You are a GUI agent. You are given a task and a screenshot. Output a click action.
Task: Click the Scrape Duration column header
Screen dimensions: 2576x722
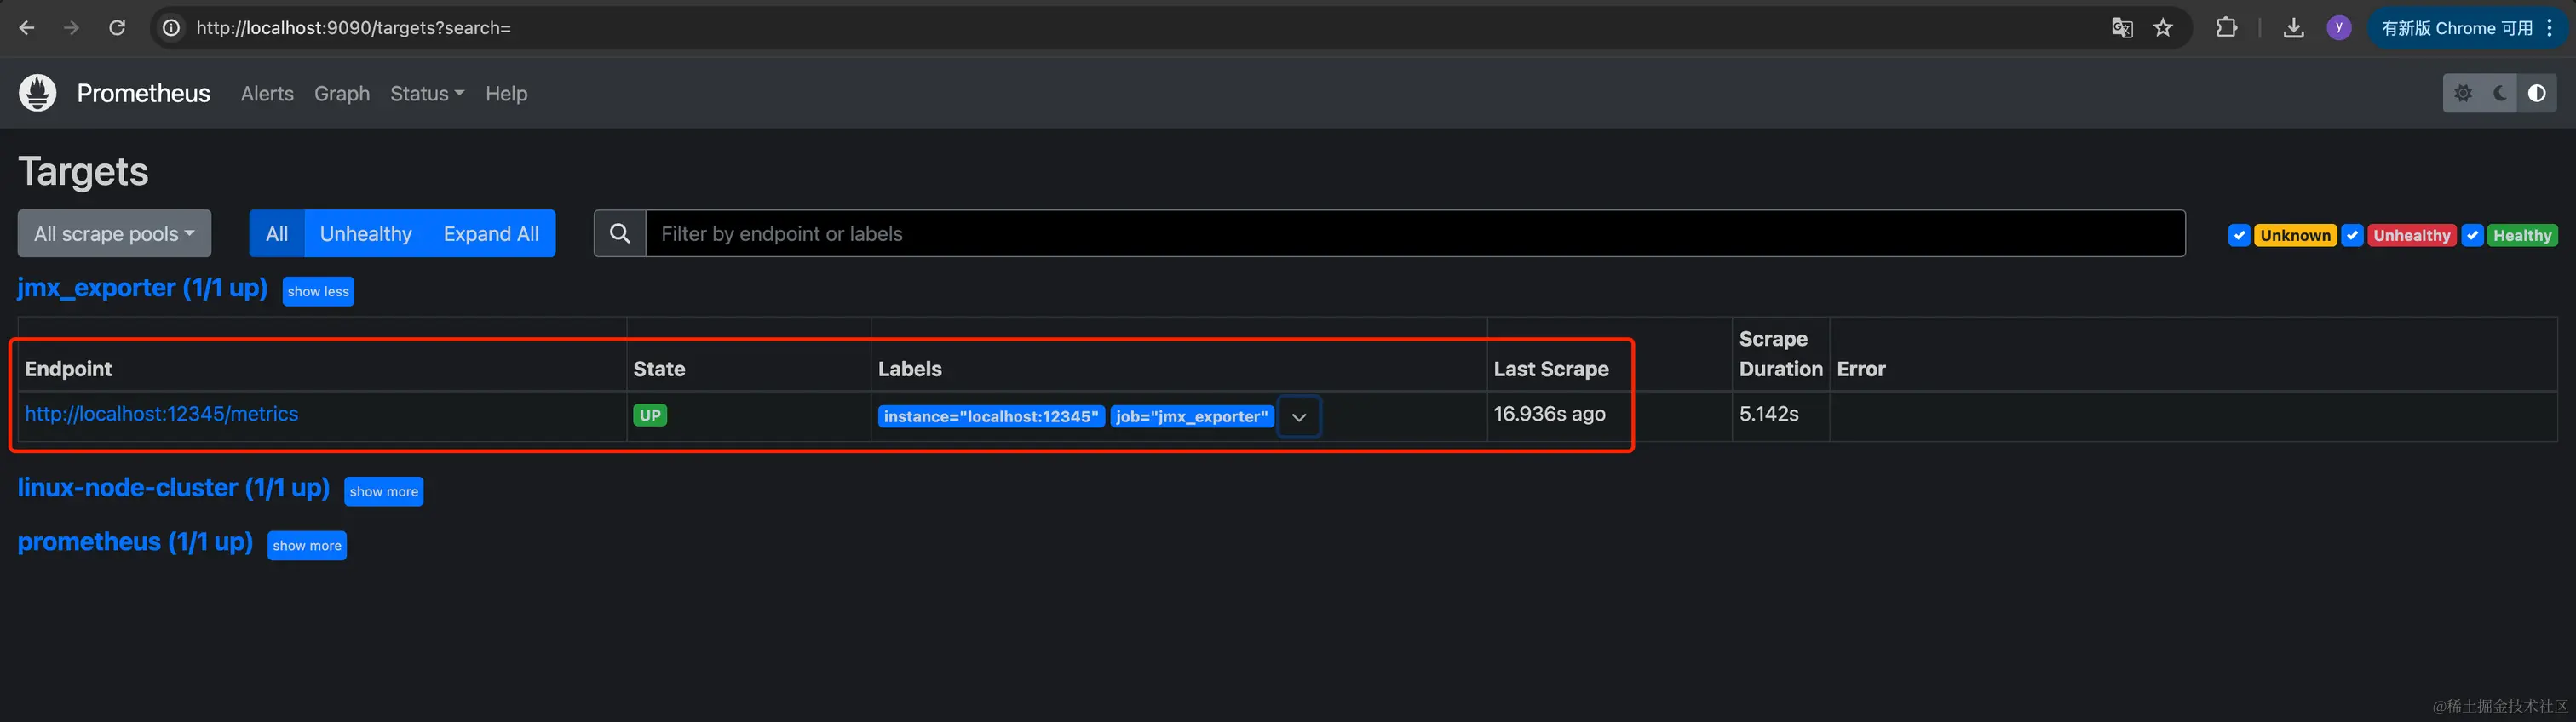(x=1781, y=354)
